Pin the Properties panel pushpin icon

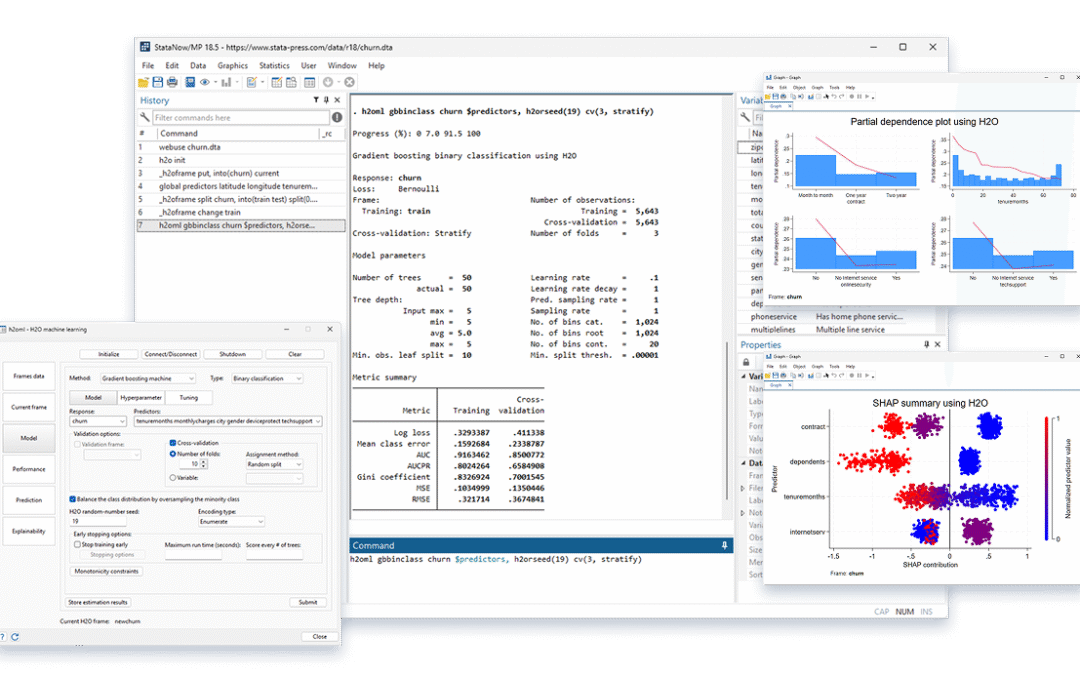pos(926,344)
